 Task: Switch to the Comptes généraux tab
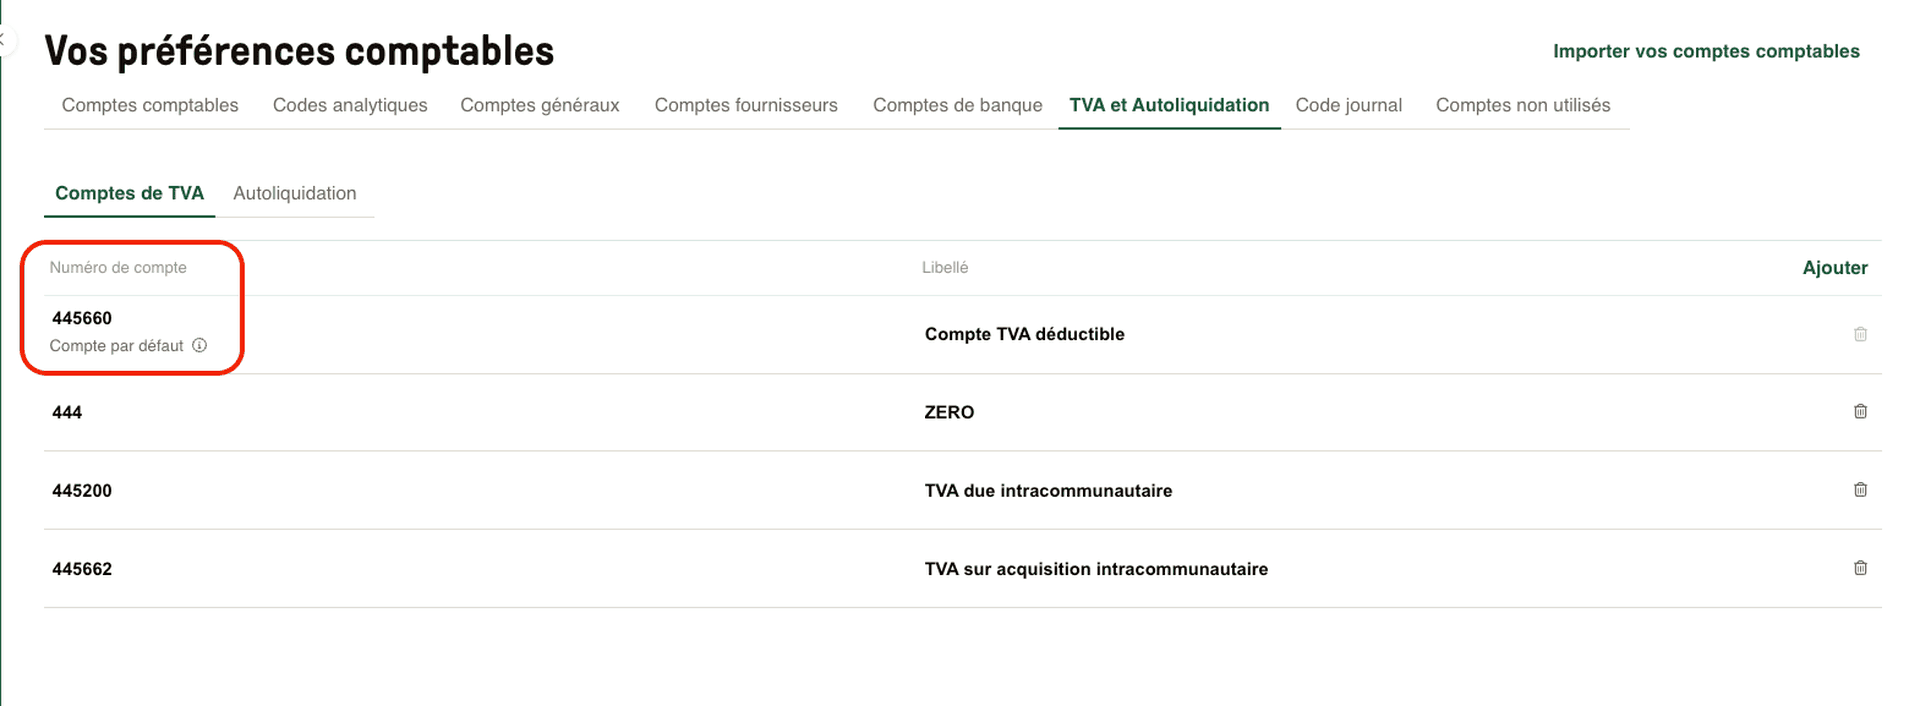pos(540,105)
